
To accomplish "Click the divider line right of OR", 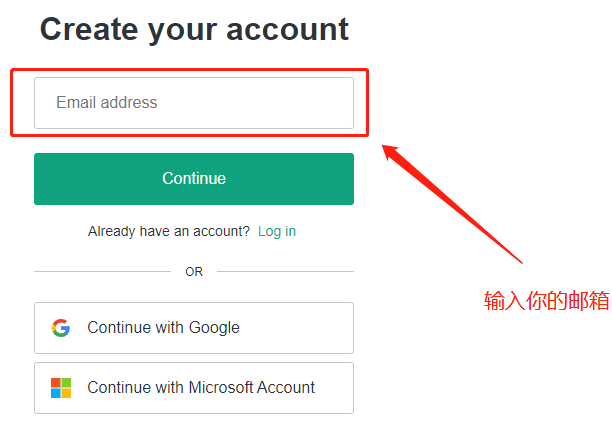I will 285,271.
